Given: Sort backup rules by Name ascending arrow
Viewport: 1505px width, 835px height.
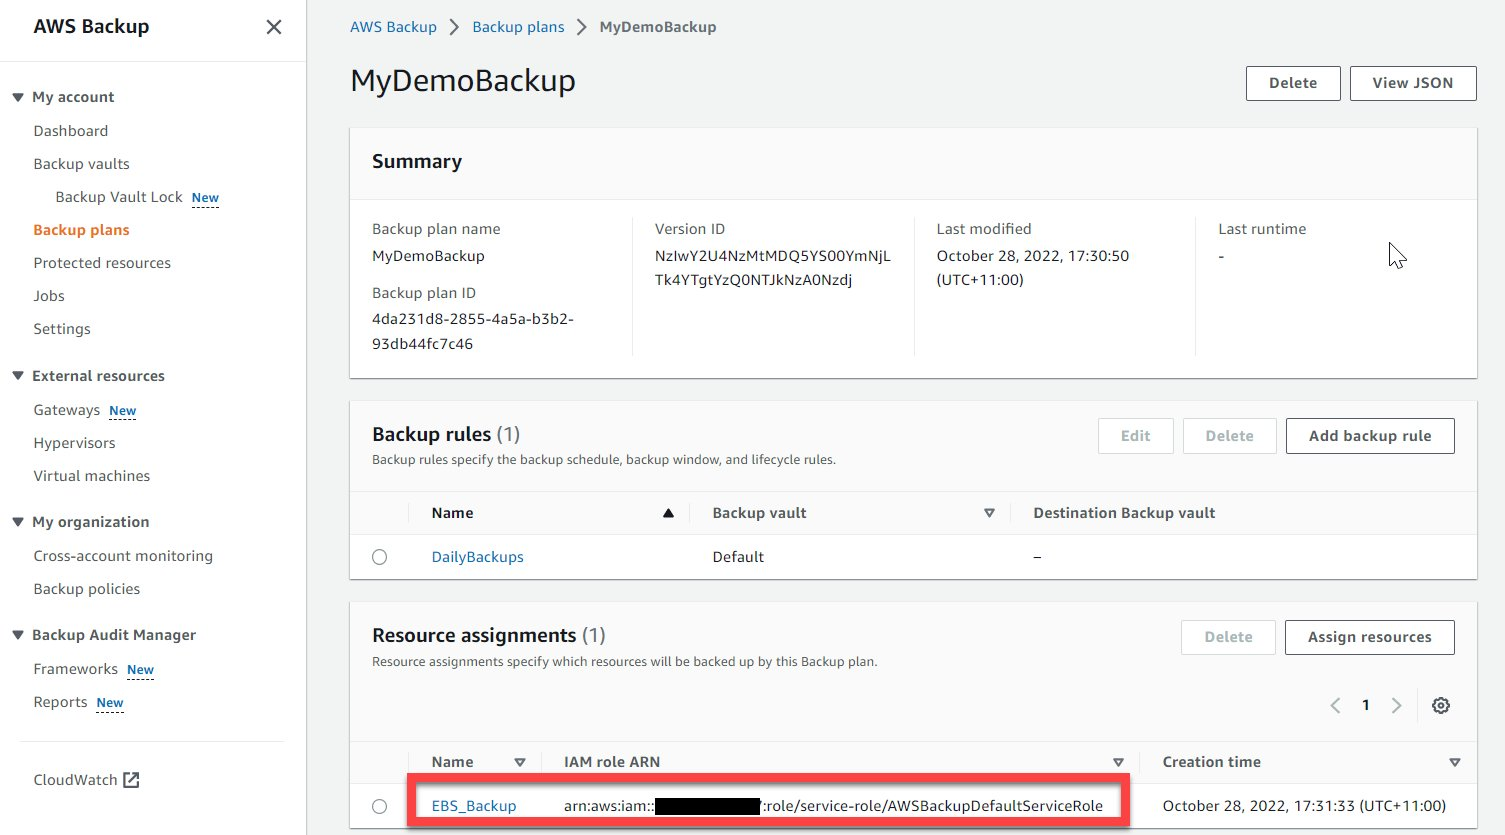Looking at the screenshot, I should [668, 513].
